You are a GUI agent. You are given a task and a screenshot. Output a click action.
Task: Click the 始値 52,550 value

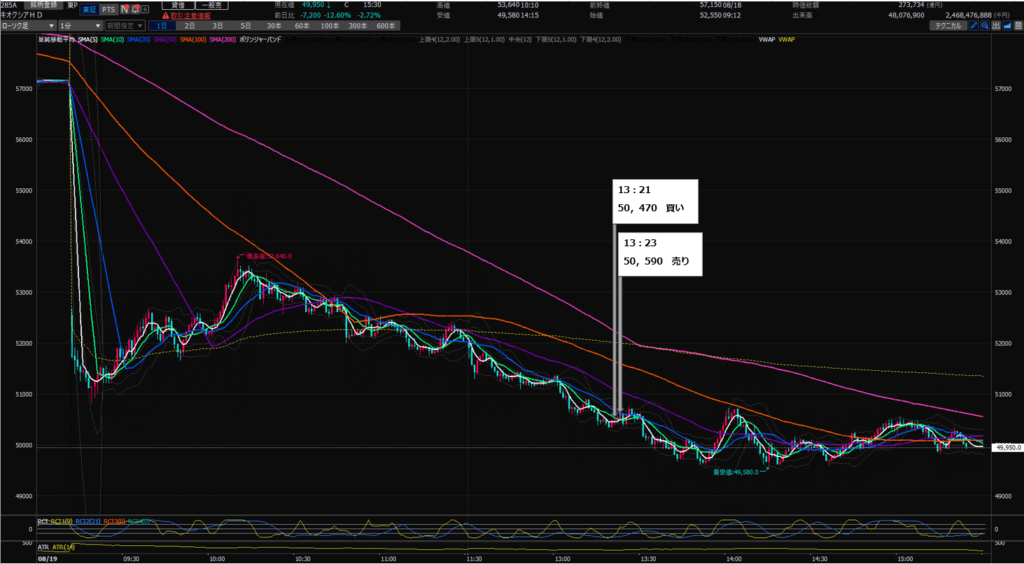[711, 15]
